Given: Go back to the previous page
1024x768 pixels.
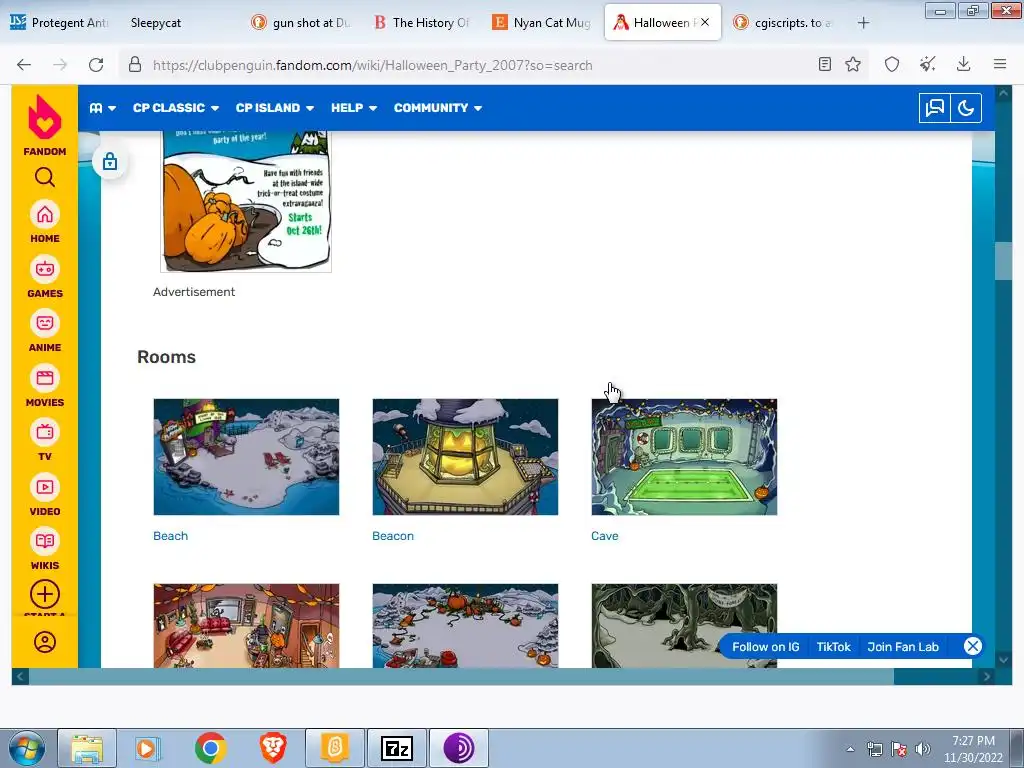Looking at the screenshot, I should click(x=24, y=65).
